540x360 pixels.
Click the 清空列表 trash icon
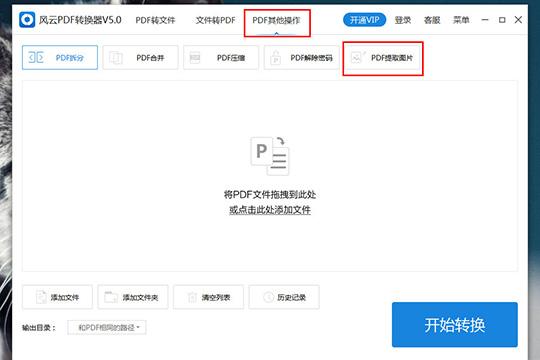coord(192,297)
